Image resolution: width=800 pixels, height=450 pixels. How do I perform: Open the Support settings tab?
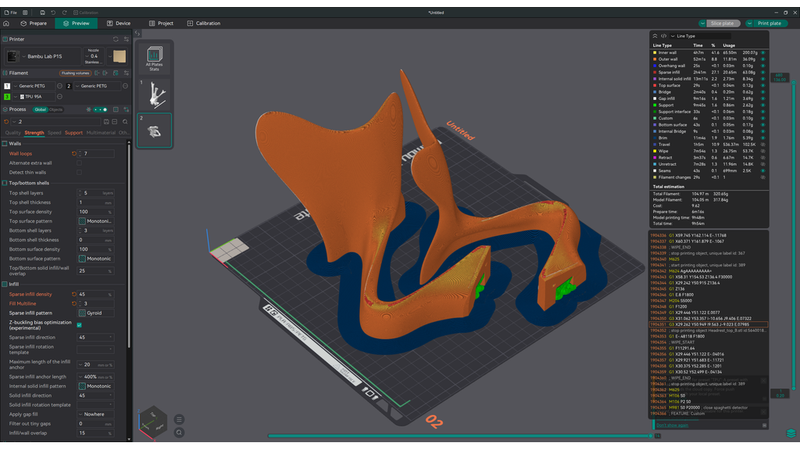click(73, 133)
